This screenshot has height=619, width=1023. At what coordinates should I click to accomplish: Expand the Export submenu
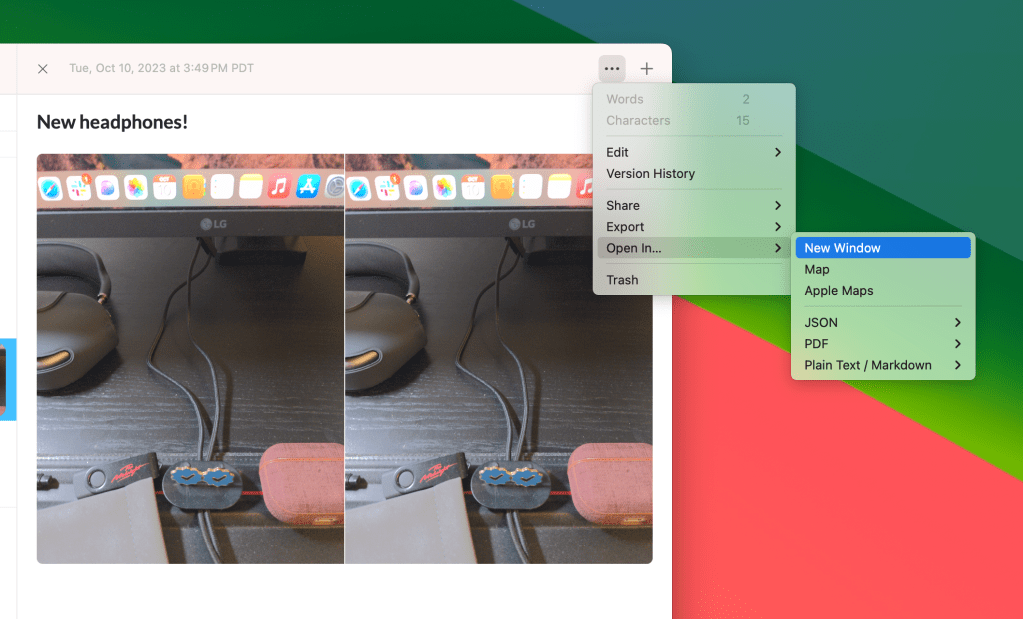(x=693, y=227)
